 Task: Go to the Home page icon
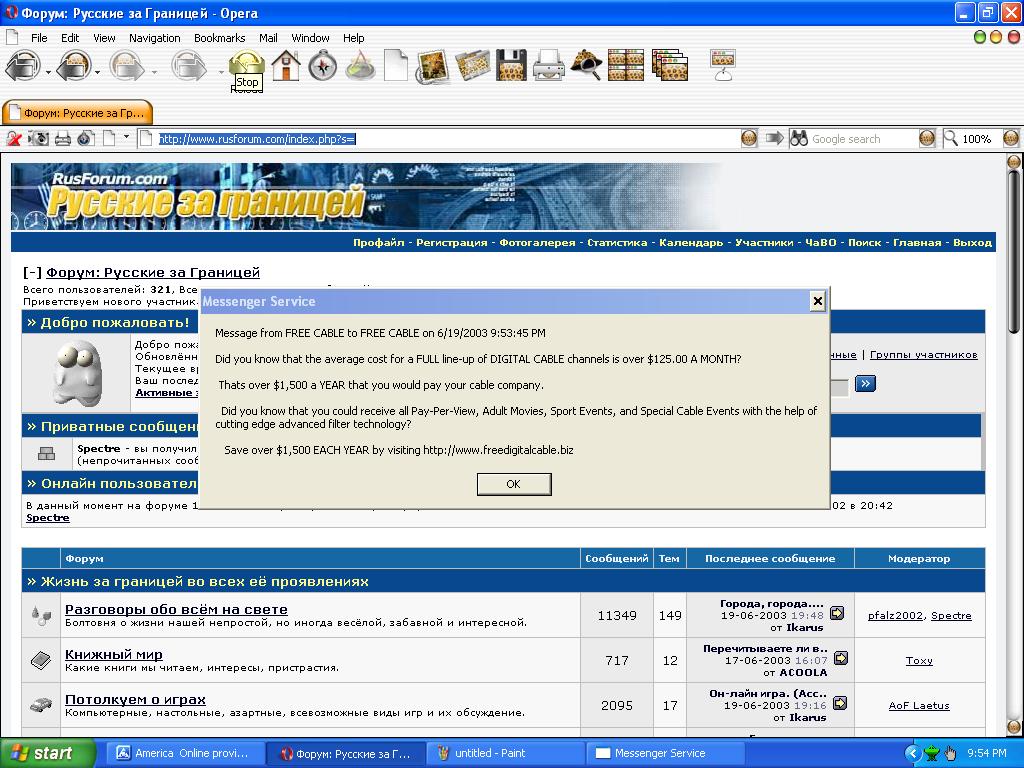coord(286,66)
